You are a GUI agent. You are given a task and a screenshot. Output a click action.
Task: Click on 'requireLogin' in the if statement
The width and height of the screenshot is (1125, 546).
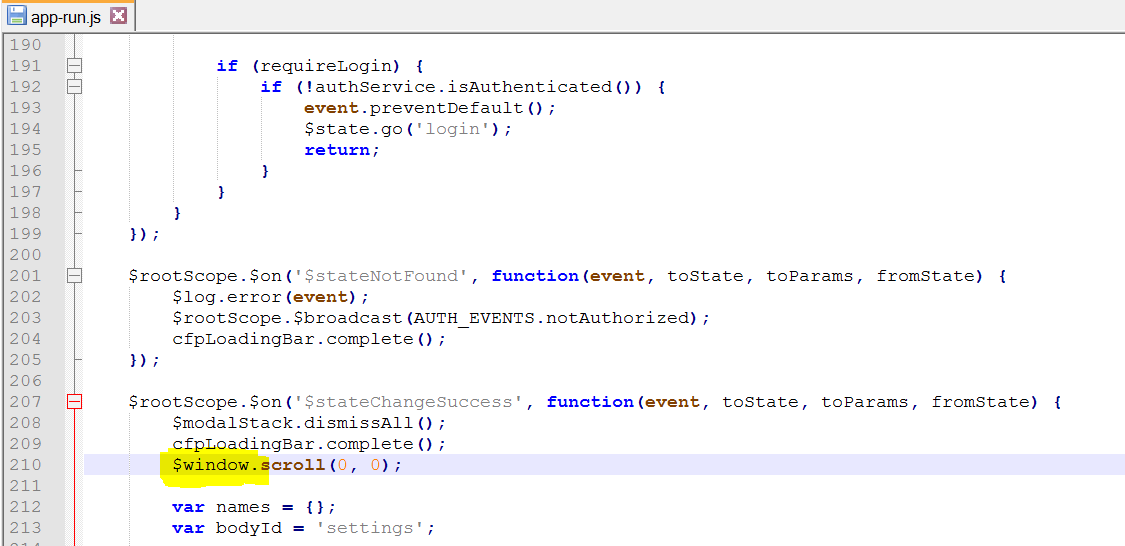(x=326, y=66)
